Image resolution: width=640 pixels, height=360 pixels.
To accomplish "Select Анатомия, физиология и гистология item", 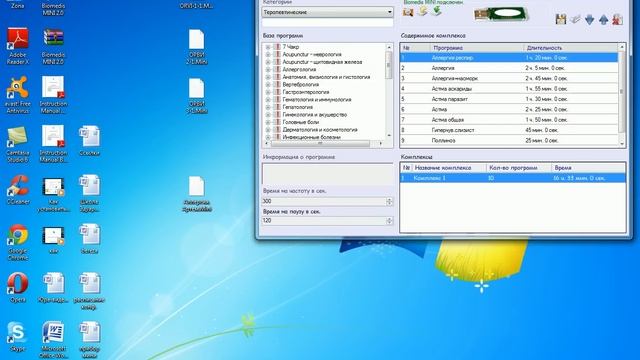I will coord(326,77).
